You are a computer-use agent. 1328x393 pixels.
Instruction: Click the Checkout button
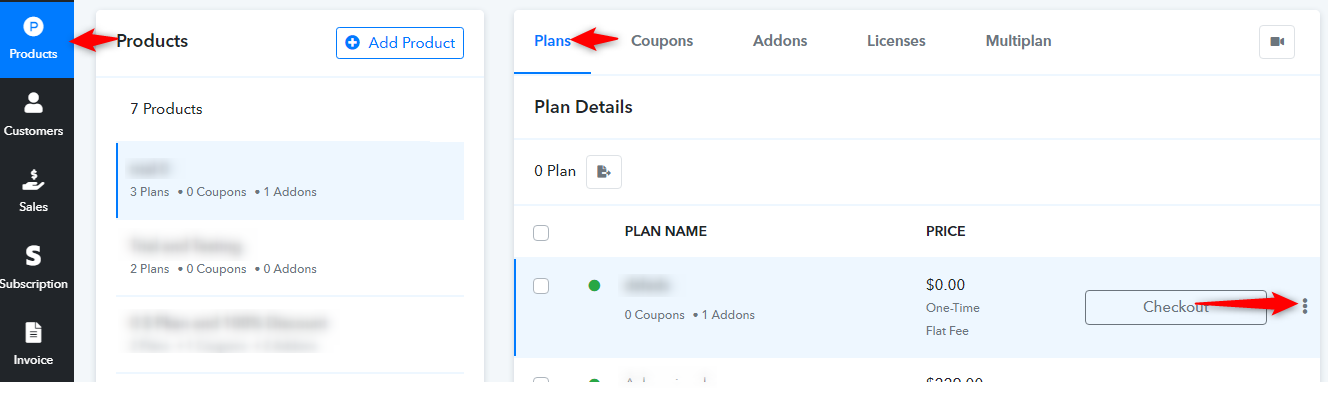(x=1176, y=307)
